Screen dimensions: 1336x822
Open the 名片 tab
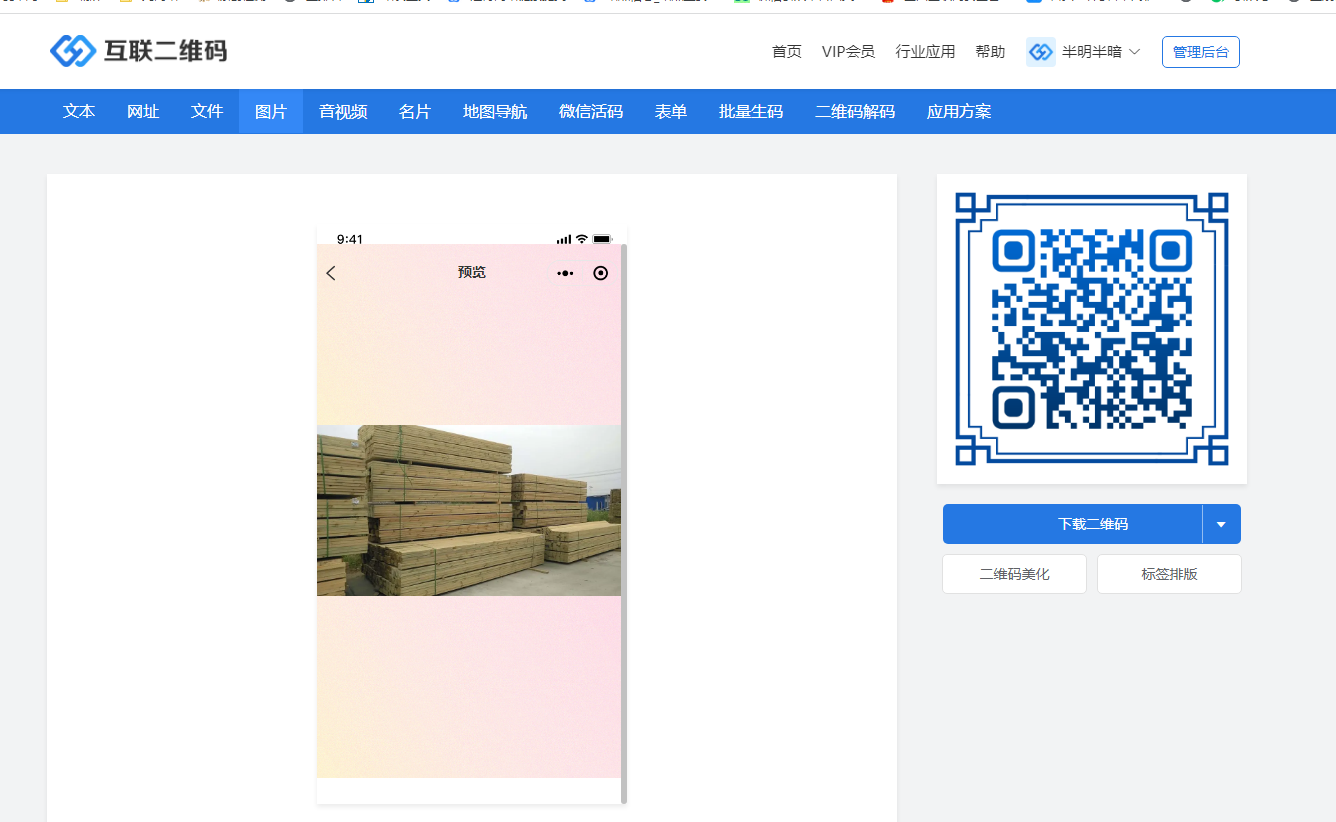pyautogui.click(x=415, y=111)
